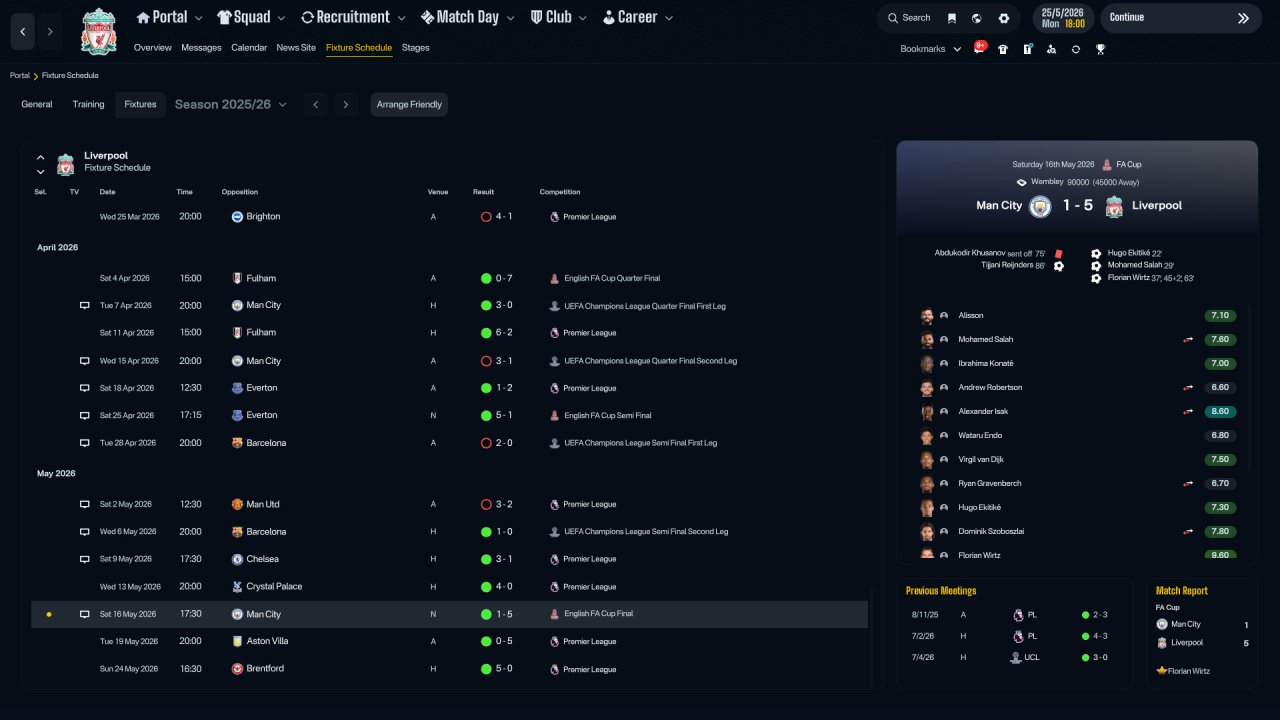Click the shirt shortcut icon below the date
Viewport: 1280px width, 720px height.
(x=1003, y=49)
